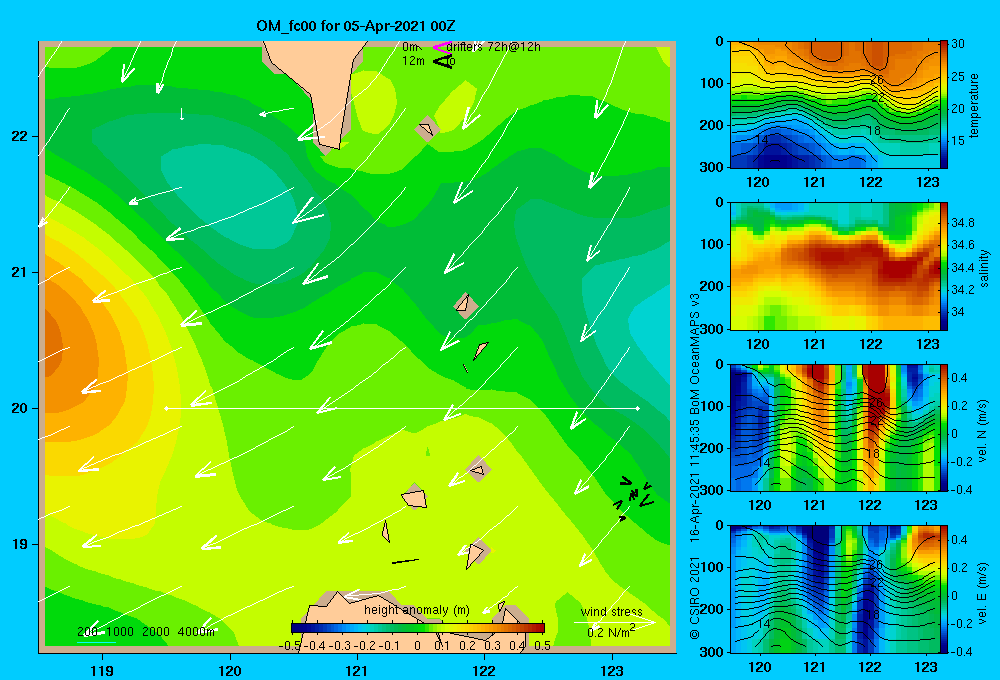Click the 'salinity' axis label

pyautogui.click(x=983, y=268)
